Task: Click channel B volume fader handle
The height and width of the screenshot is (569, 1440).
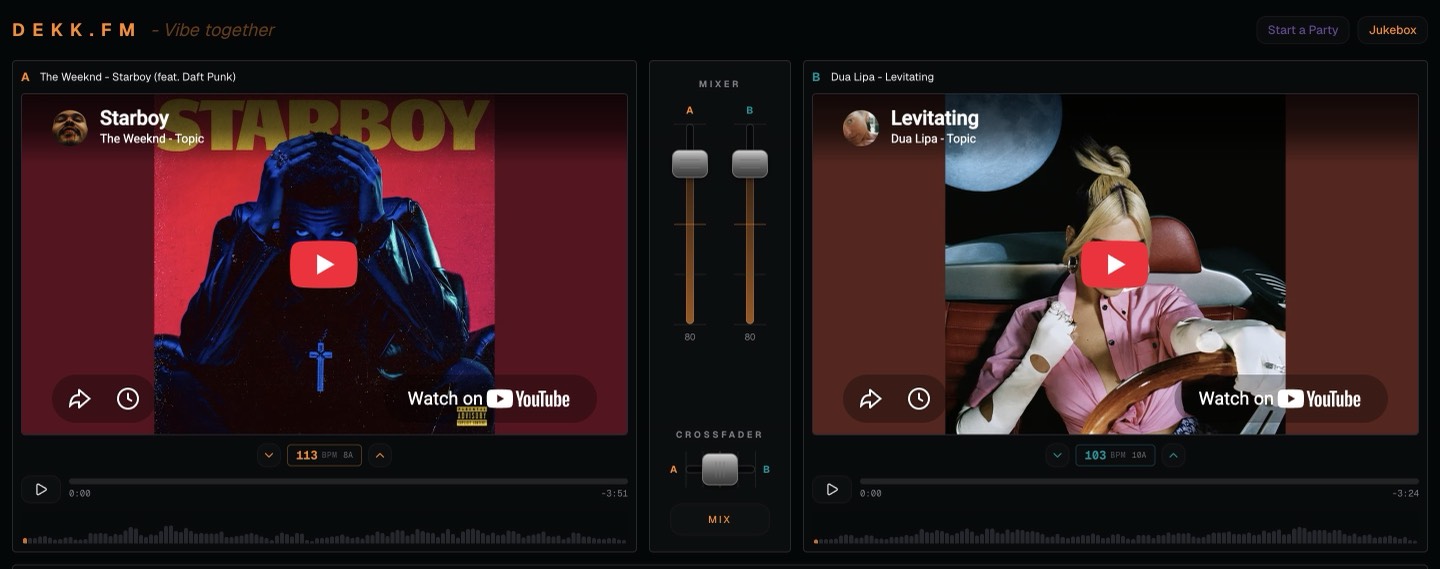Action: click(x=750, y=163)
